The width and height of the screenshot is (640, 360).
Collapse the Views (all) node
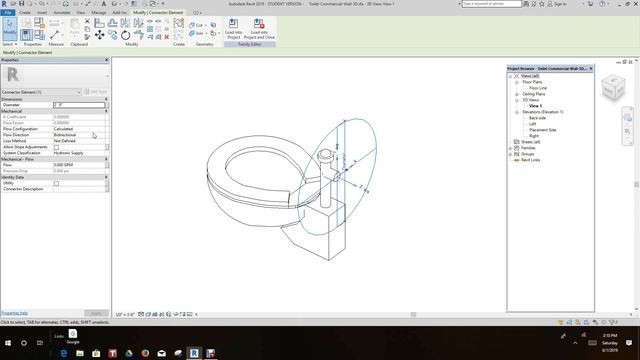(x=510, y=76)
